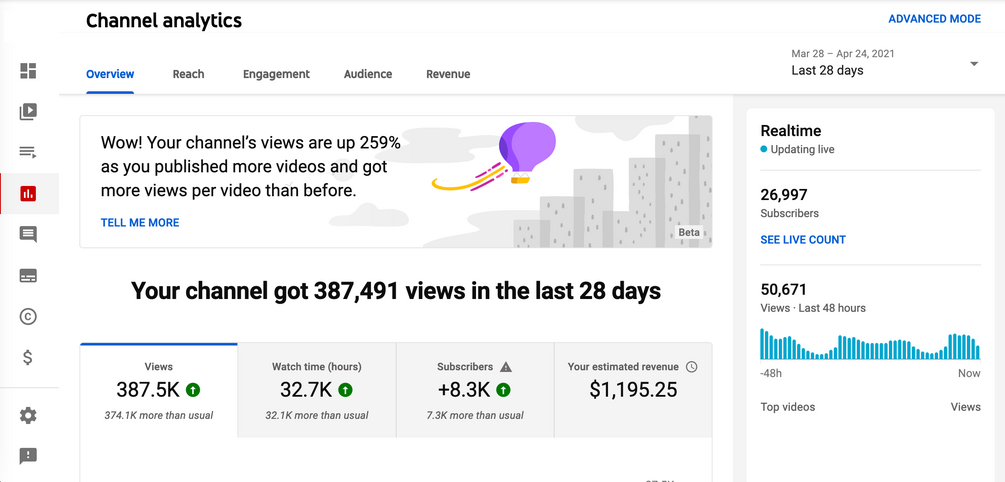Select the Views metric card
The width and height of the screenshot is (1005, 482).
(x=159, y=390)
